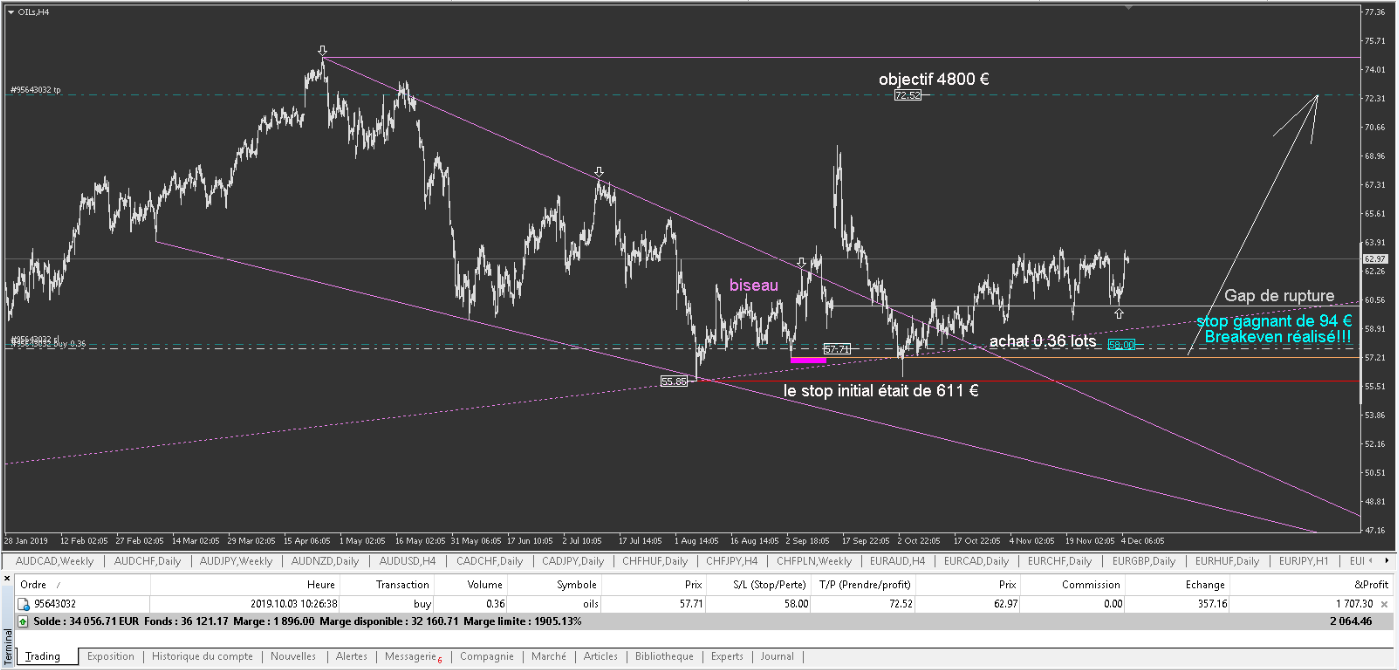Screen dimensions: 1399x670
Task: Open the Exposition terminal tab
Action: pos(110,657)
